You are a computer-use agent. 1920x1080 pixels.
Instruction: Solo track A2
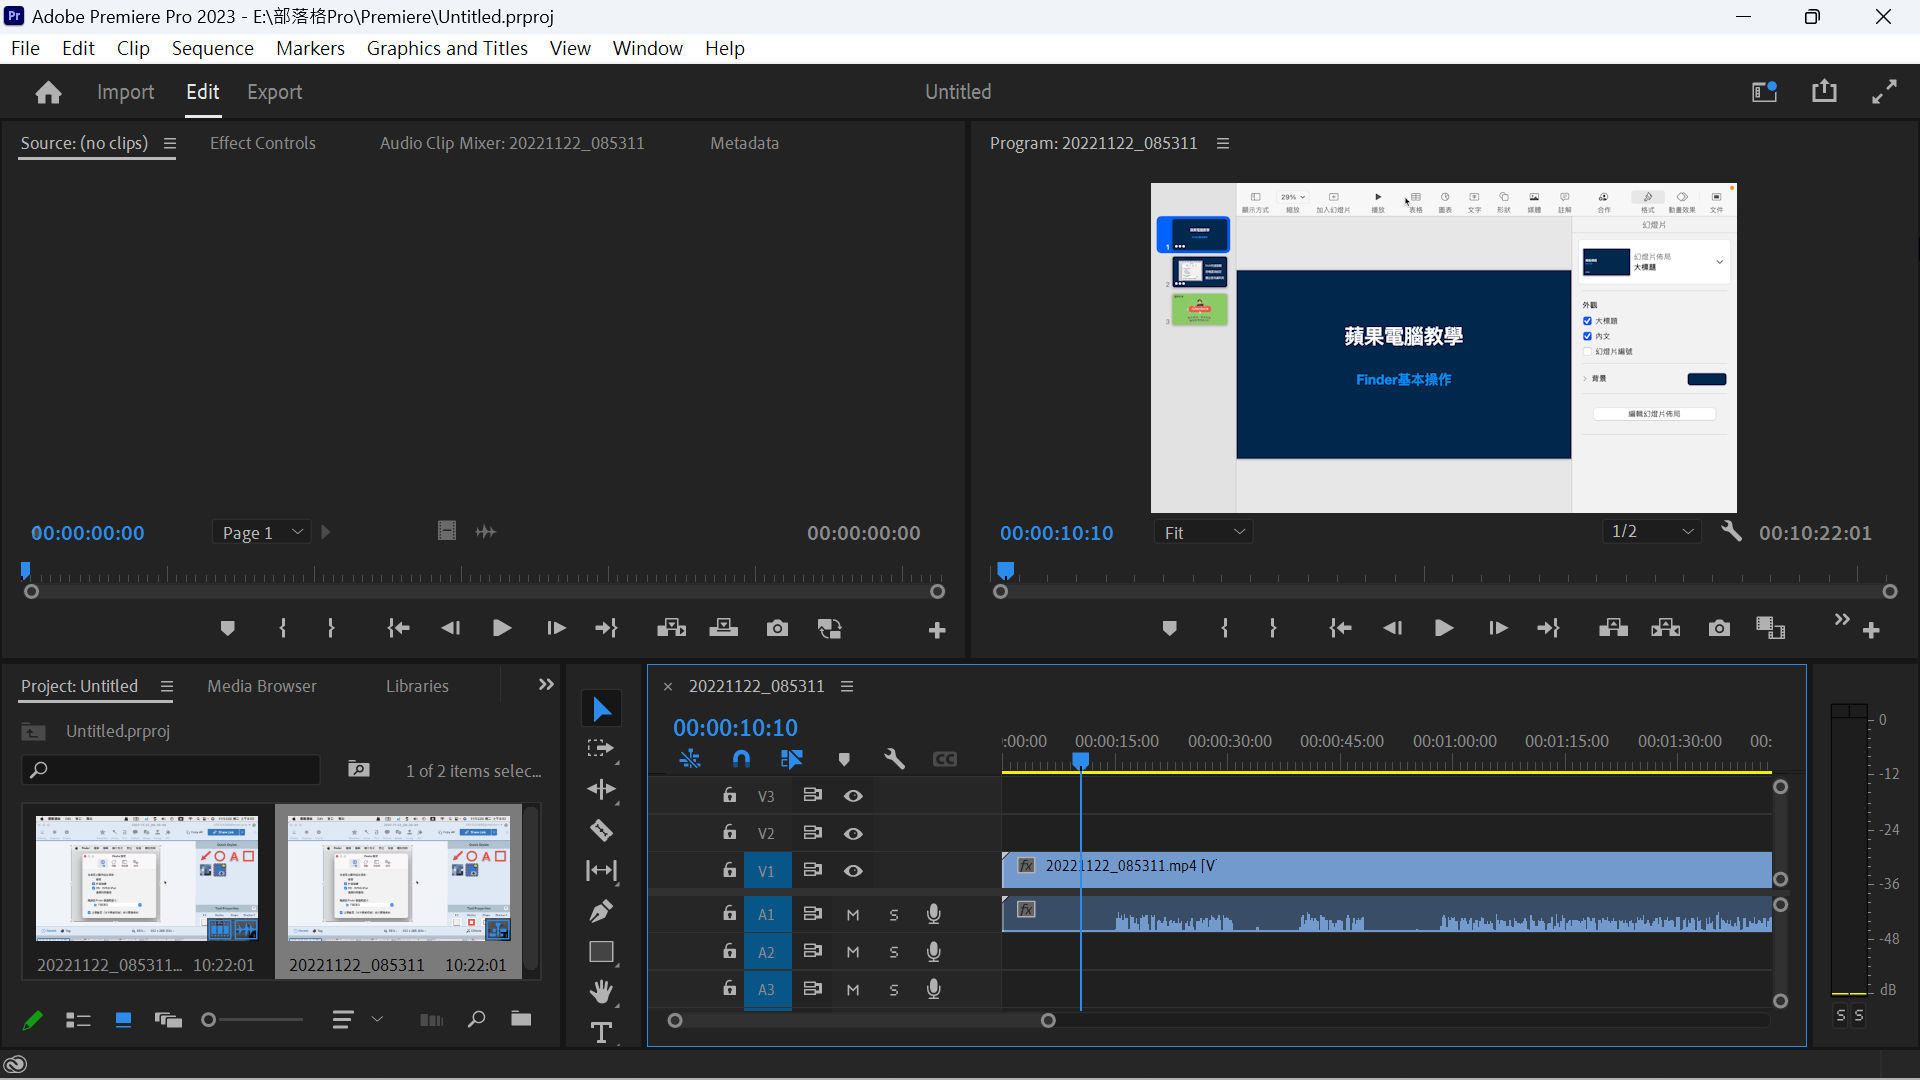[894, 952]
